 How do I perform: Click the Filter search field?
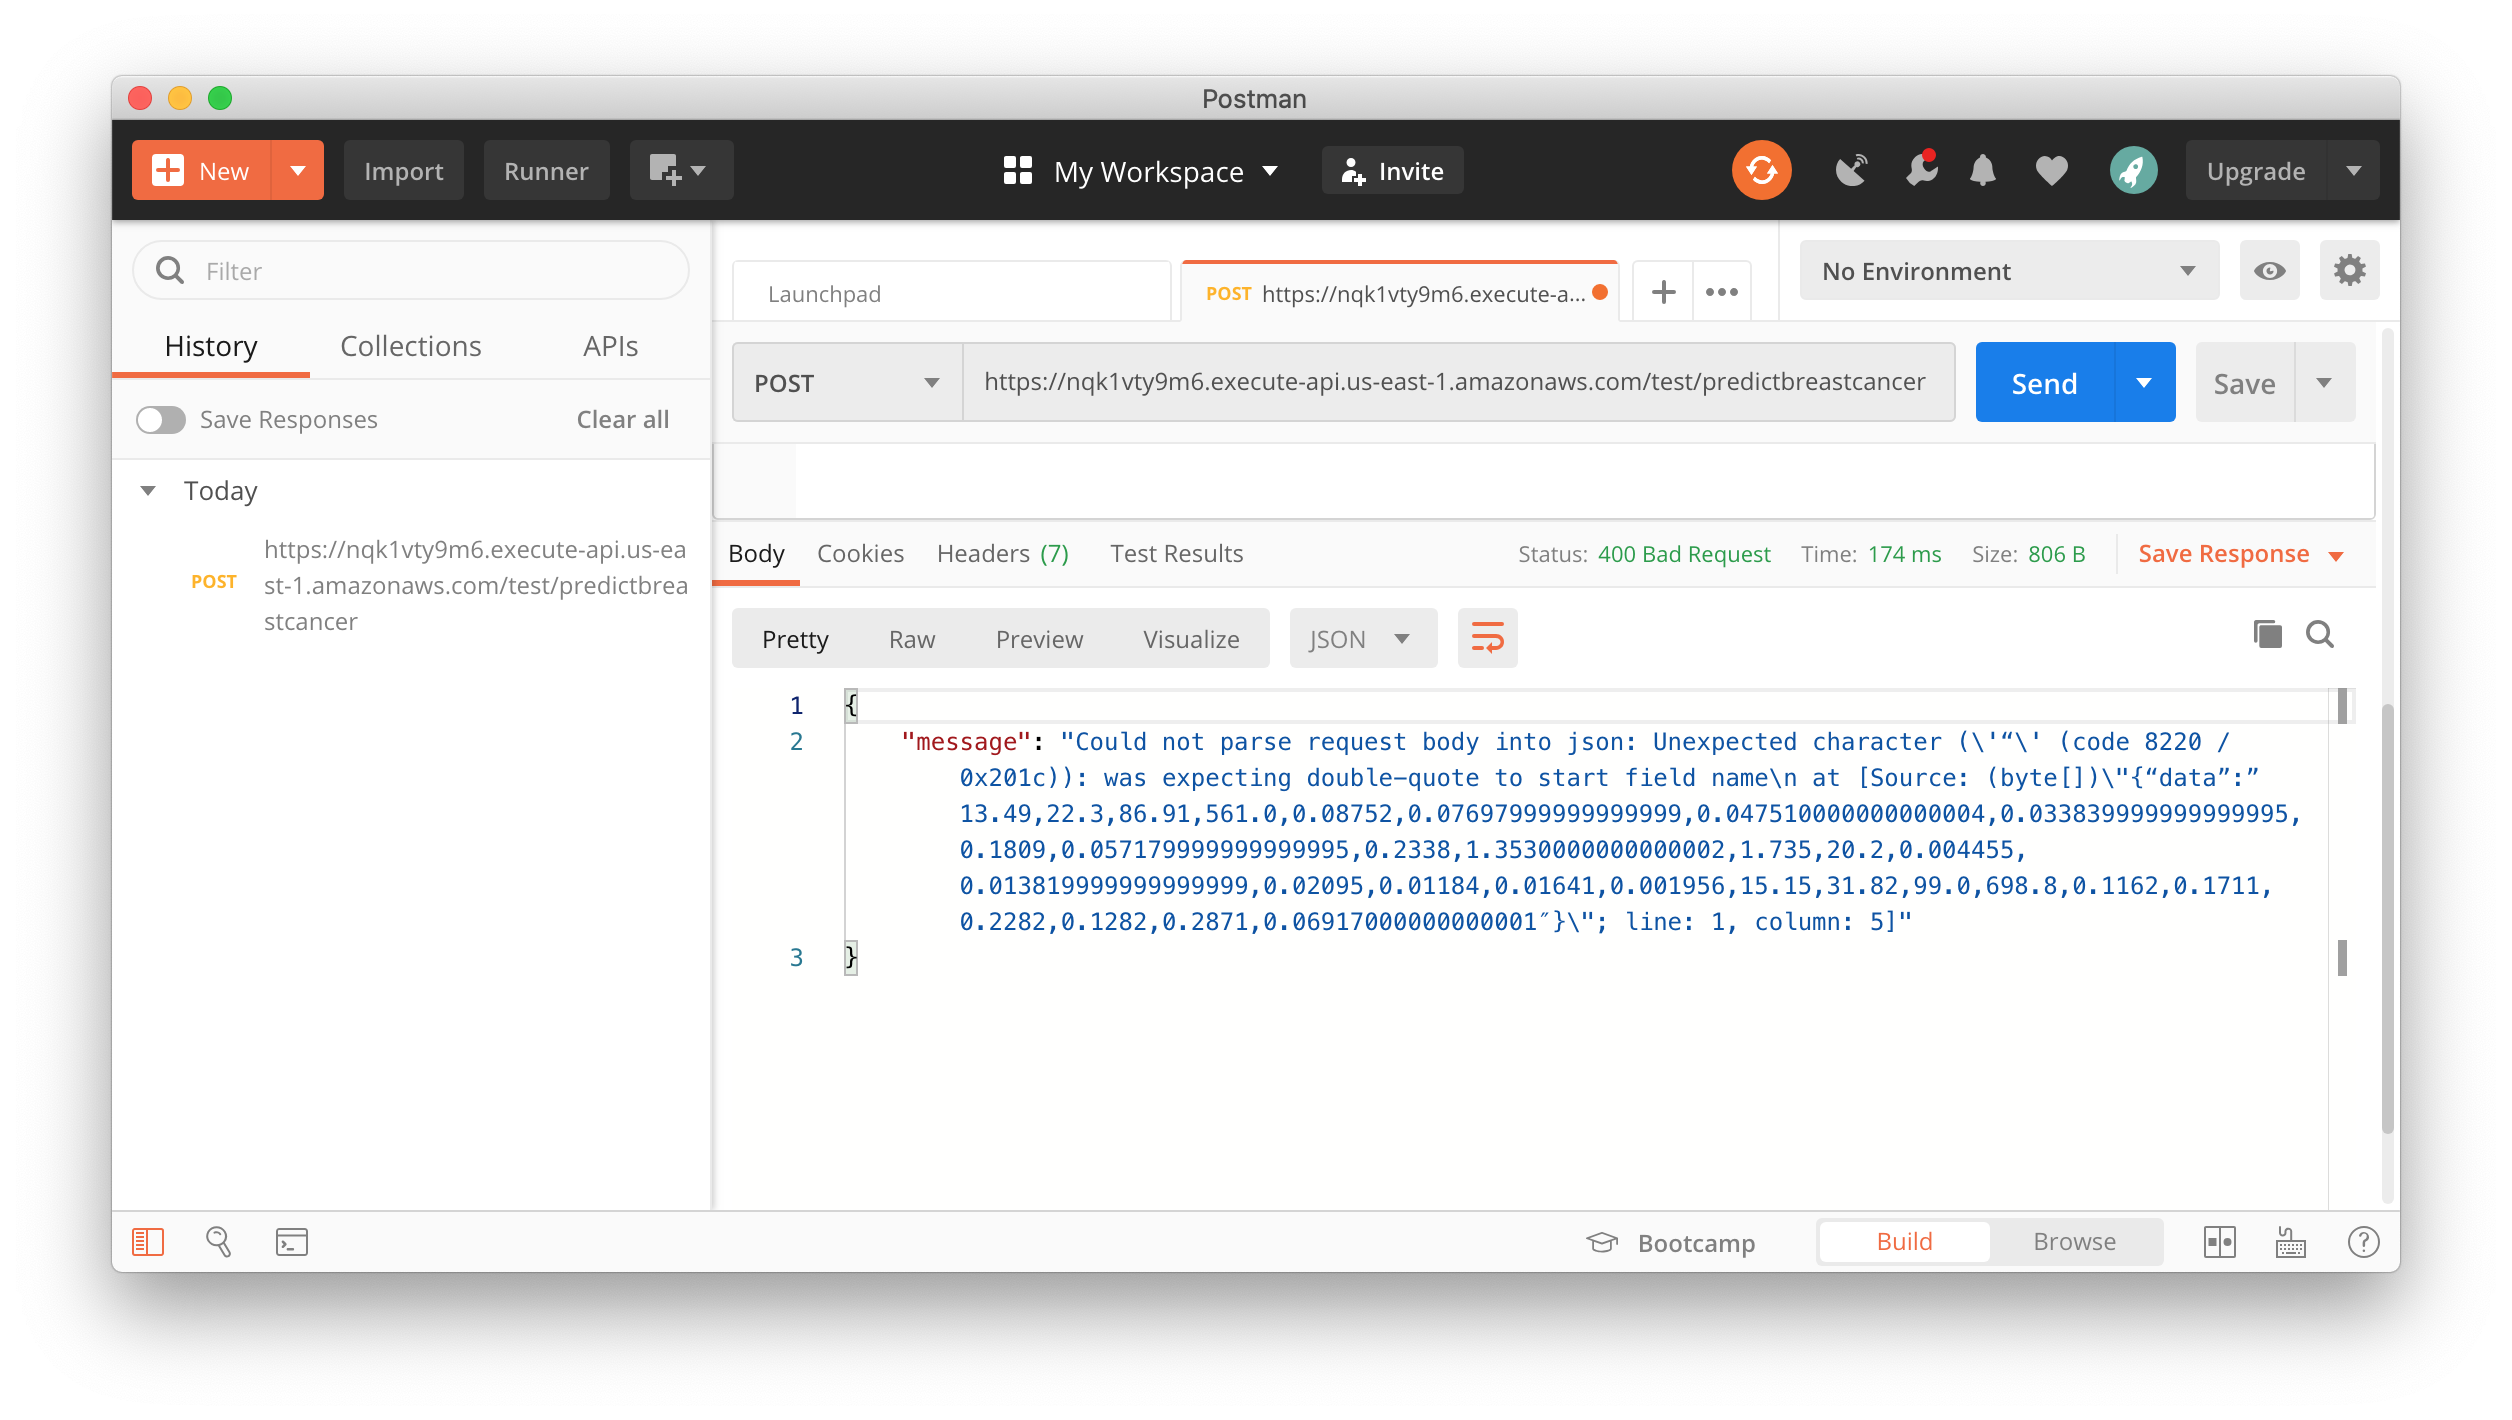(410, 270)
